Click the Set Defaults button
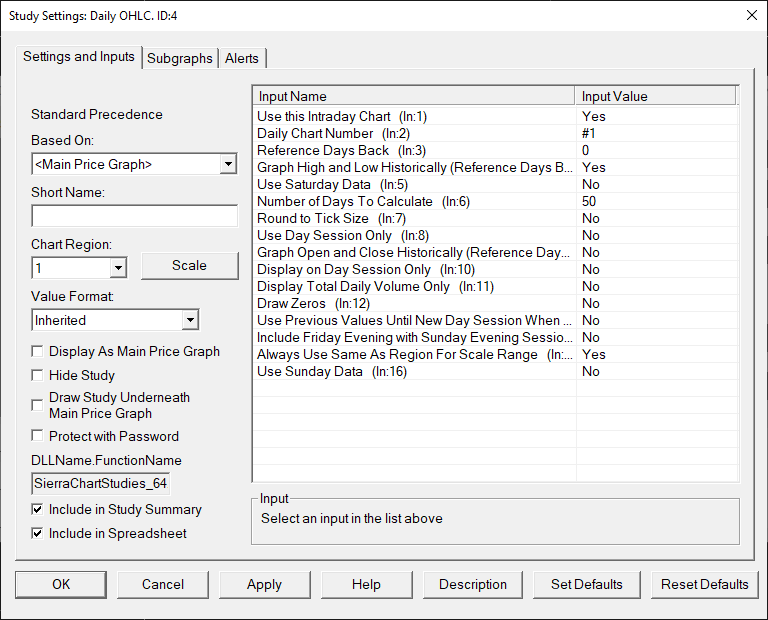Screen dimensions: 768x620 tap(587, 584)
